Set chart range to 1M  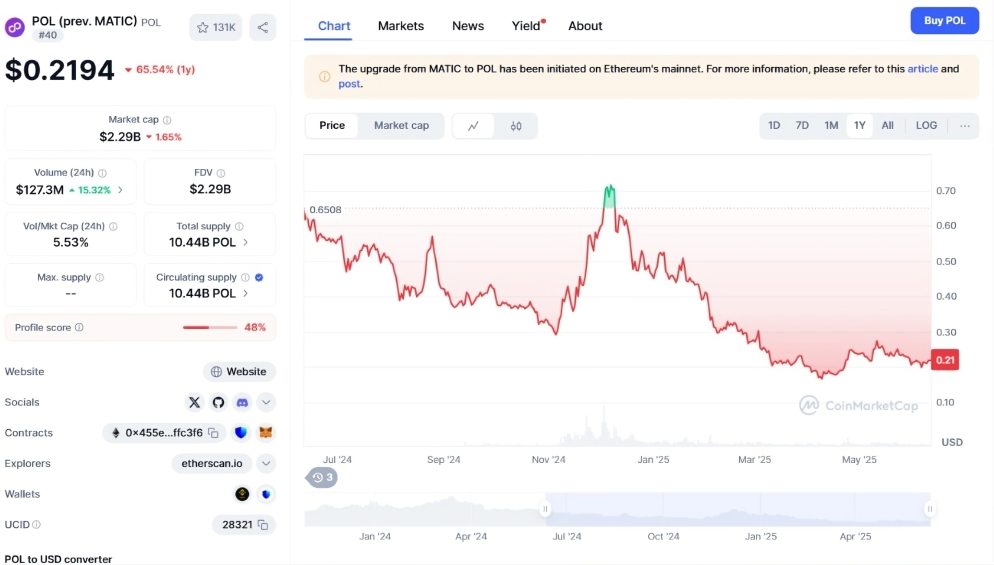tap(831, 126)
